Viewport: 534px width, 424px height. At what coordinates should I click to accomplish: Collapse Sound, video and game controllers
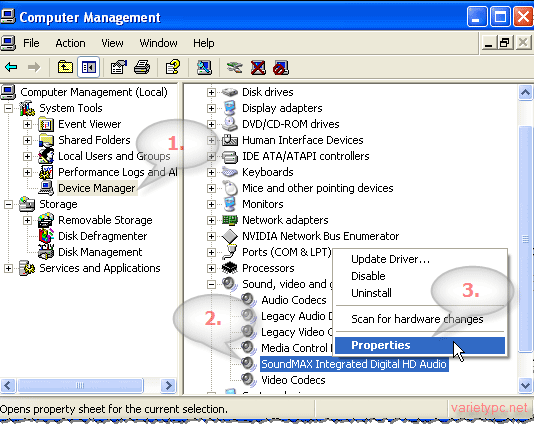pyautogui.click(x=211, y=284)
